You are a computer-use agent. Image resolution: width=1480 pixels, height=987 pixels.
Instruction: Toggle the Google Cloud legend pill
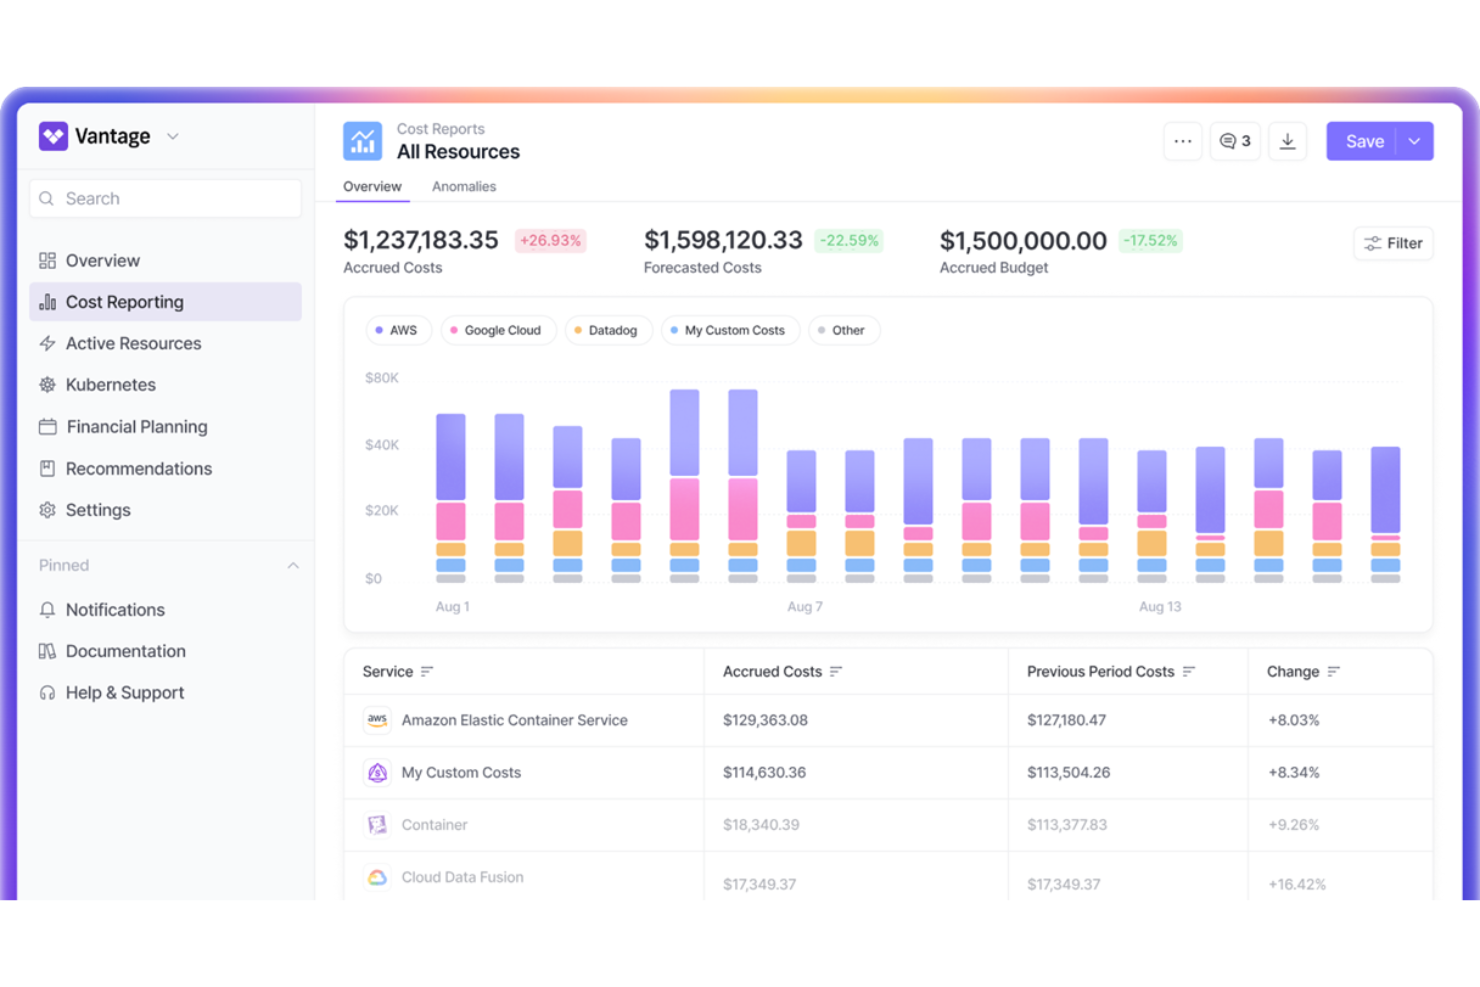[x=498, y=330]
